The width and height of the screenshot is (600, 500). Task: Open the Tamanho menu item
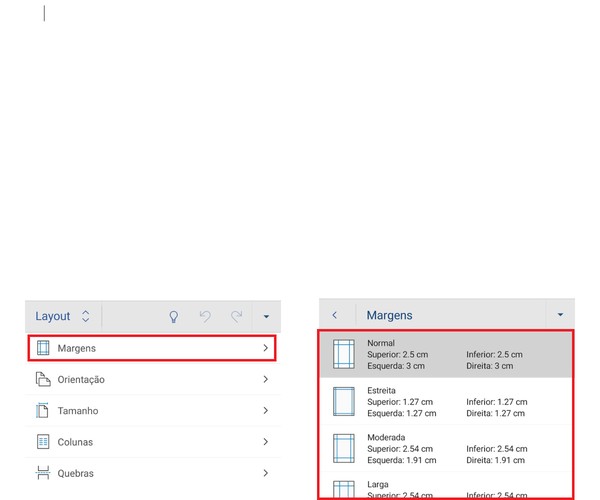click(153, 411)
